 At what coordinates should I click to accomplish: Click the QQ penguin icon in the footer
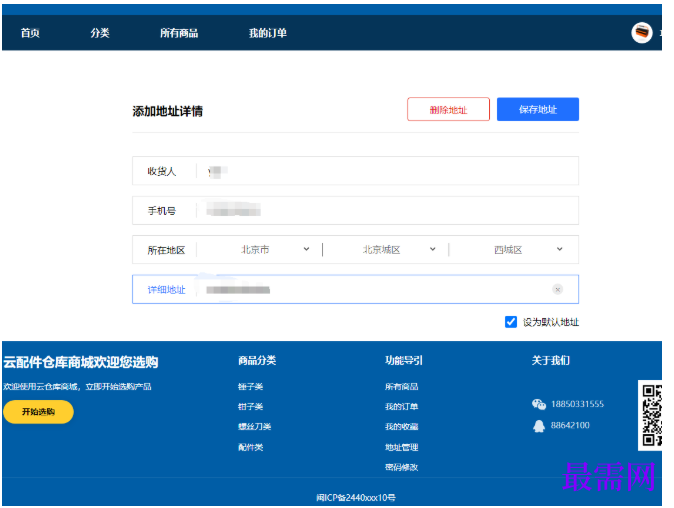(x=539, y=425)
